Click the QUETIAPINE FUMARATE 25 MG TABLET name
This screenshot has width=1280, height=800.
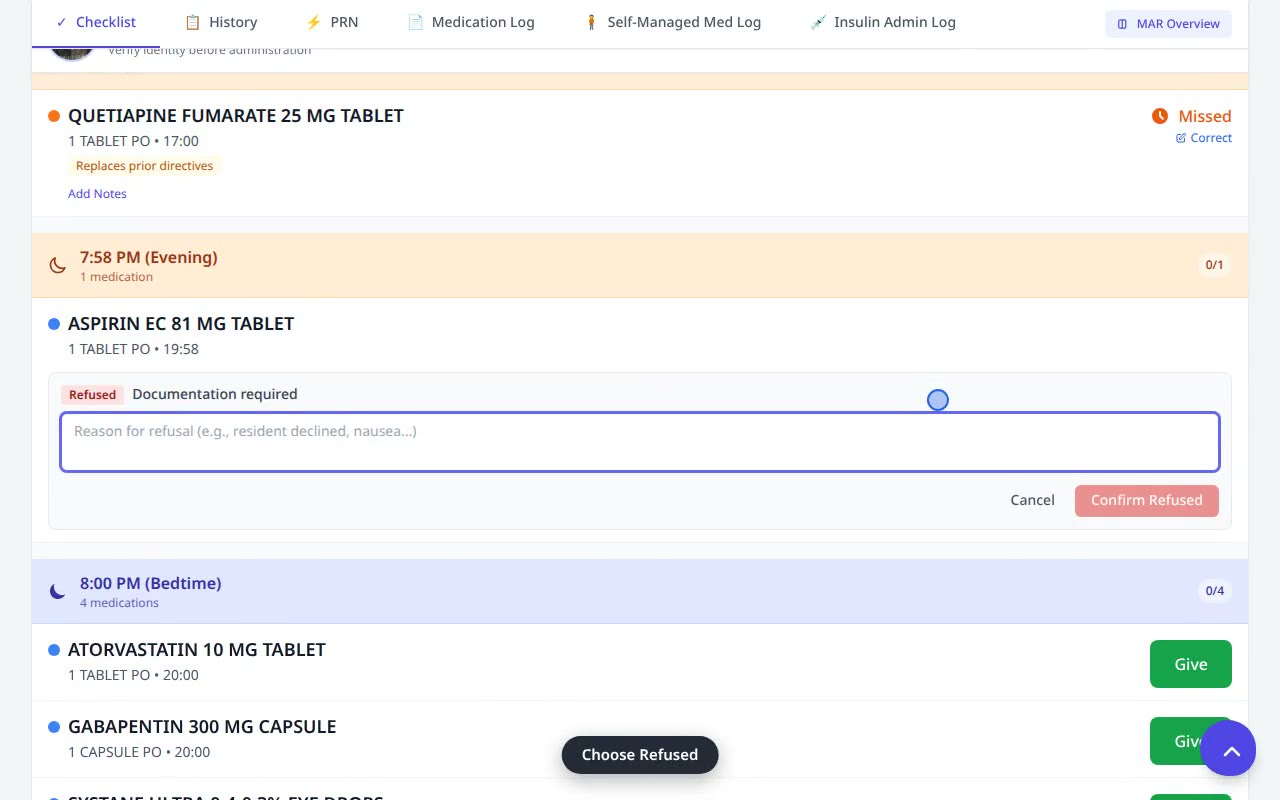click(x=236, y=116)
